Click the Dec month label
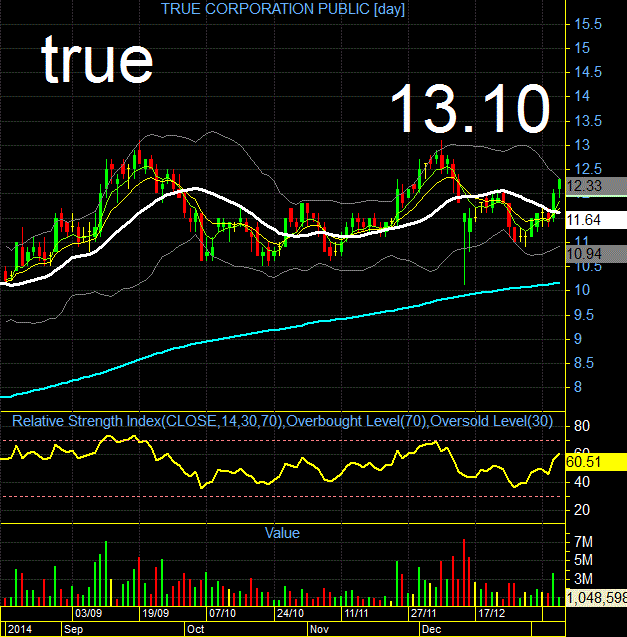This screenshot has width=627, height=637. coord(432,629)
